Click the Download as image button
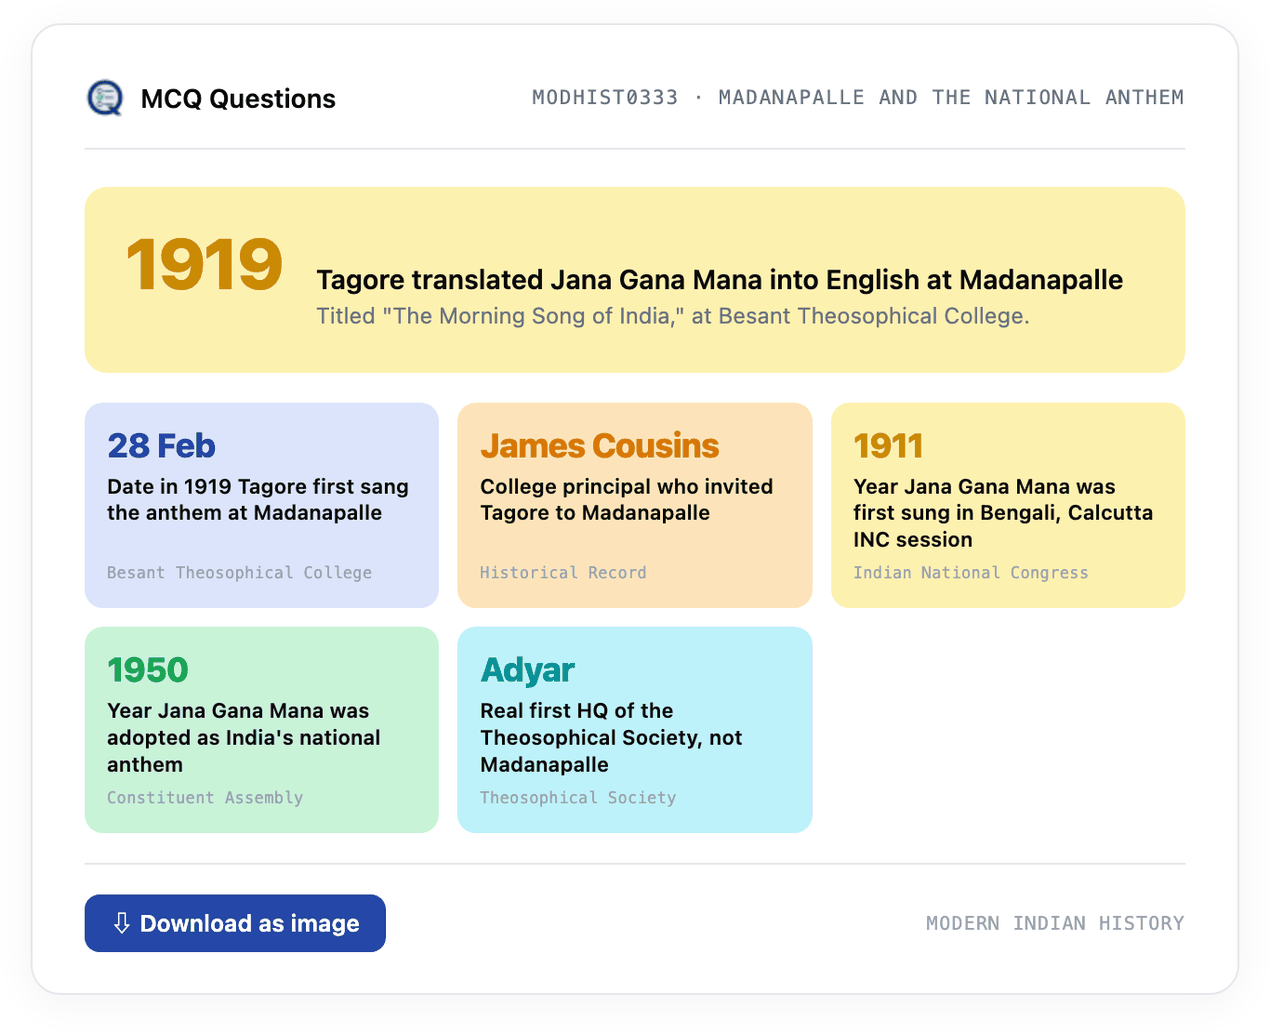 click(x=235, y=923)
